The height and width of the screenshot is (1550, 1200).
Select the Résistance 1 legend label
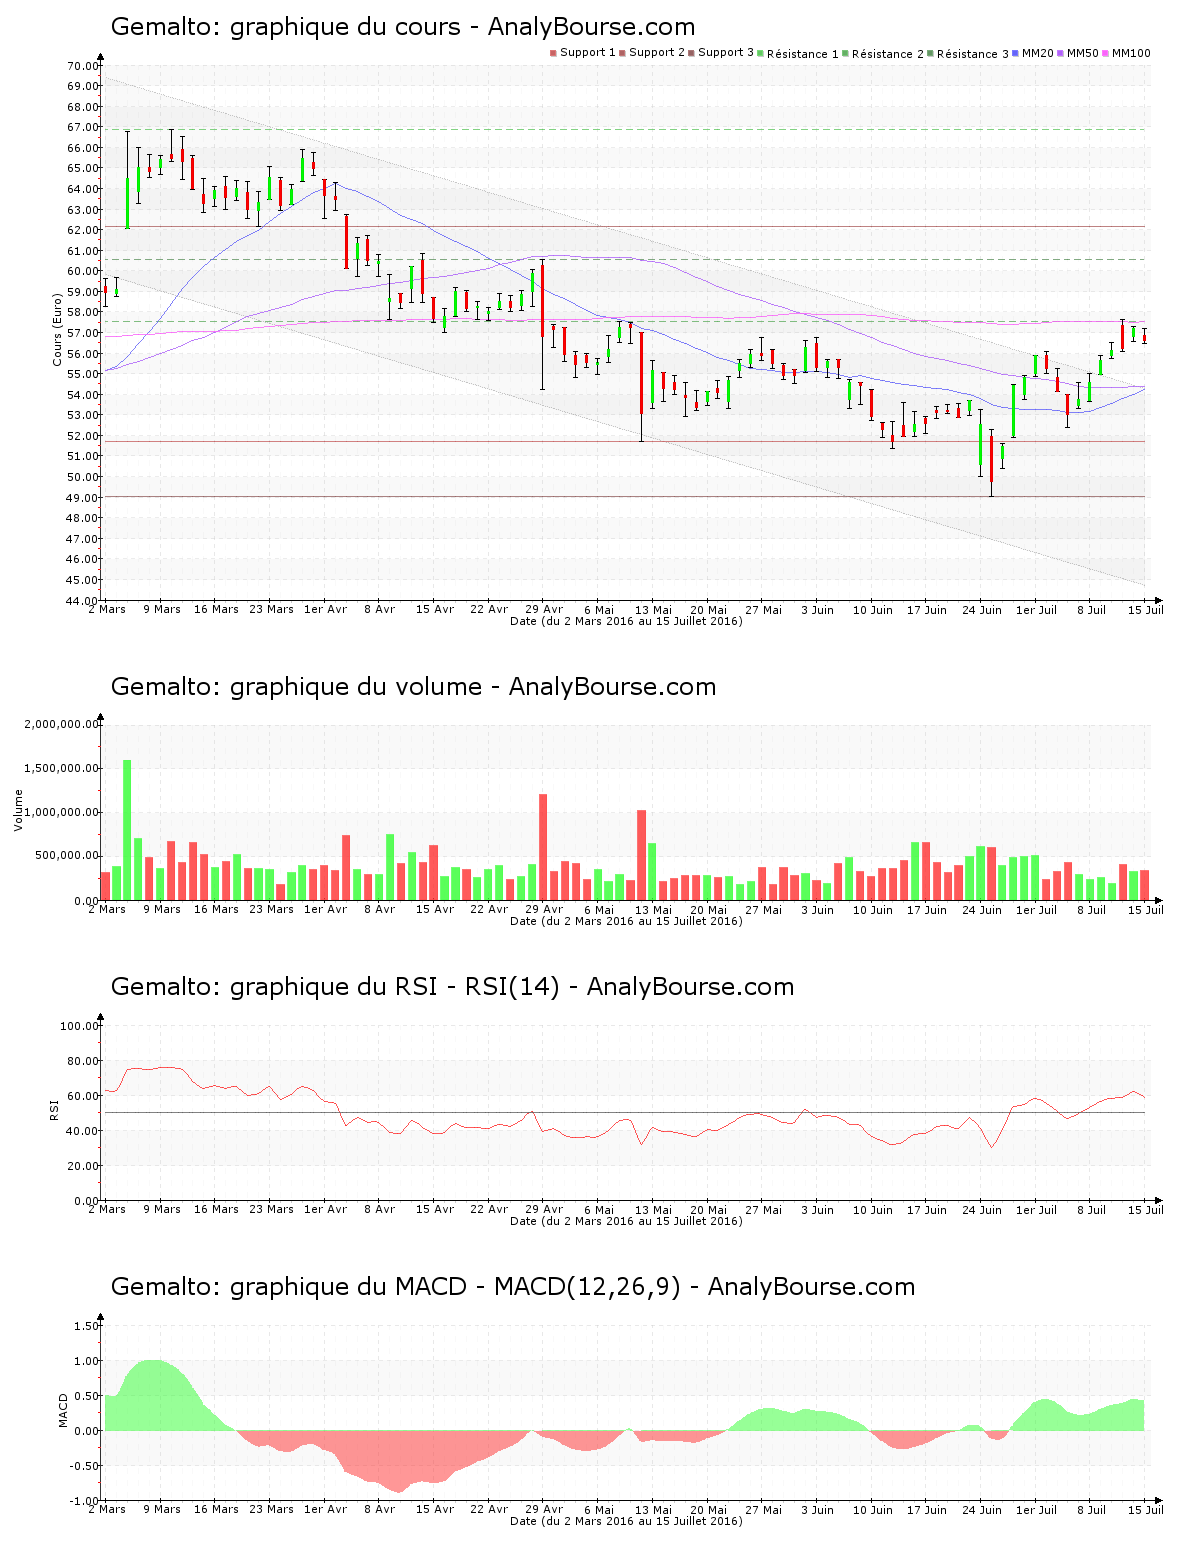[x=803, y=53]
